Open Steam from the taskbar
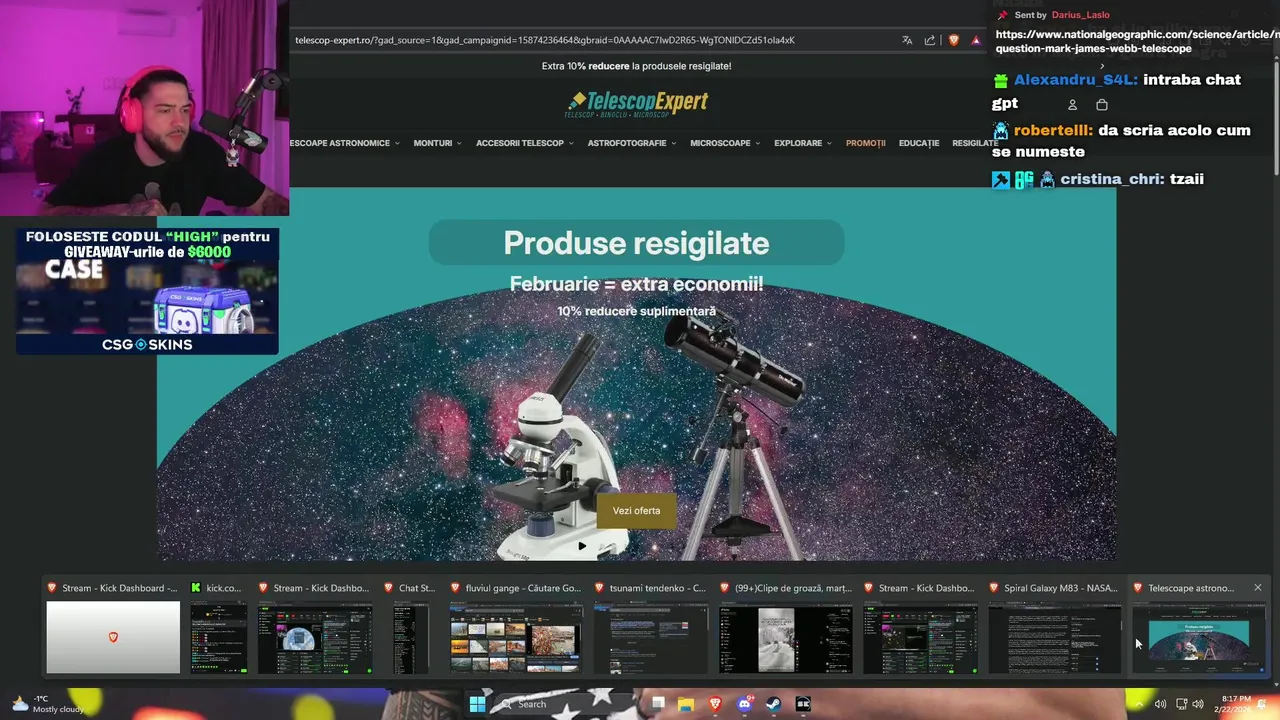The image size is (1280, 720). 773,704
